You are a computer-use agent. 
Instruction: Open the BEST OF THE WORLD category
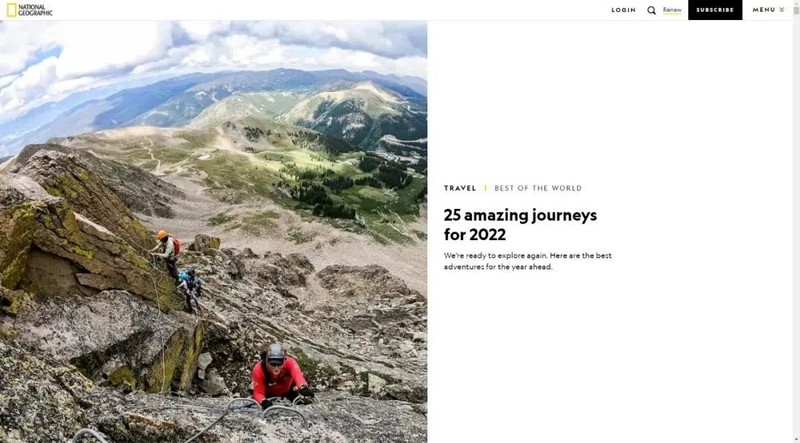[538, 188]
